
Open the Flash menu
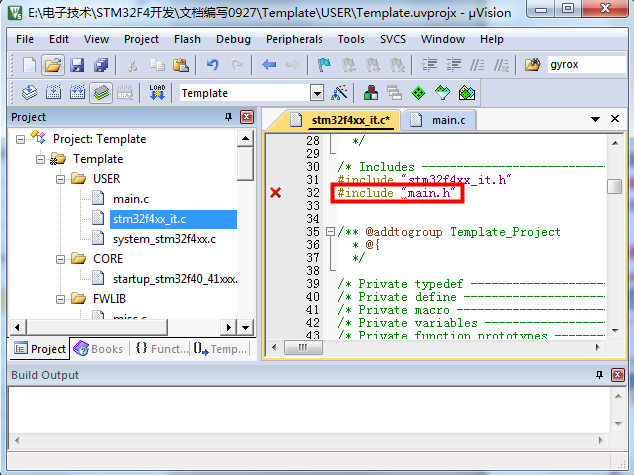pos(187,39)
